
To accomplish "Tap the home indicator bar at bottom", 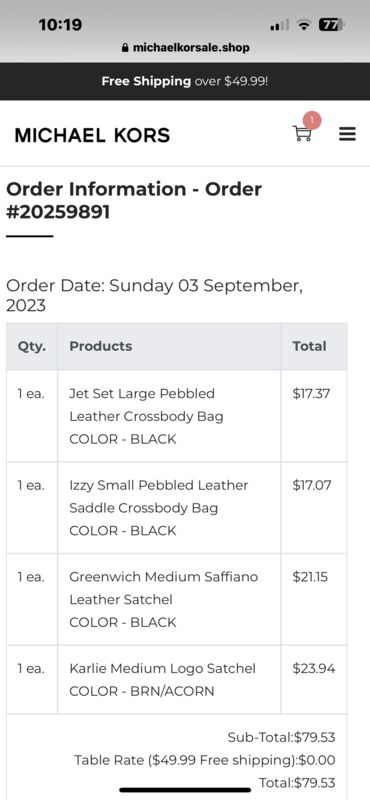I will (185, 790).
